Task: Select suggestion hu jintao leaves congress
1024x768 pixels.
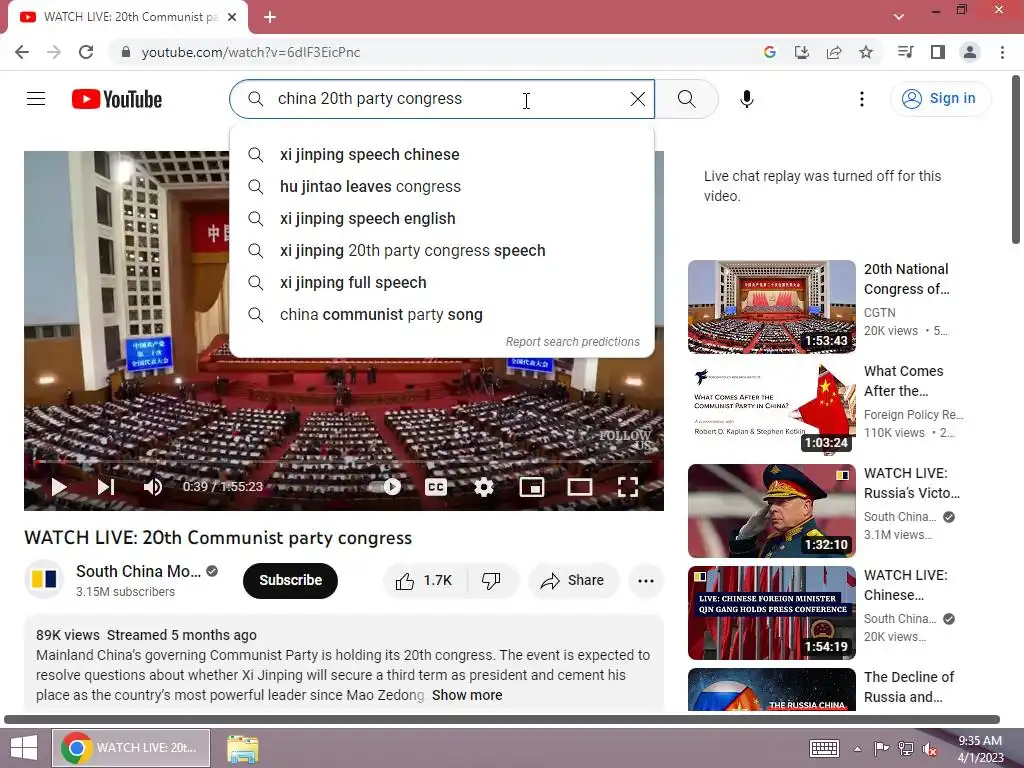Action: pyautogui.click(x=441, y=187)
